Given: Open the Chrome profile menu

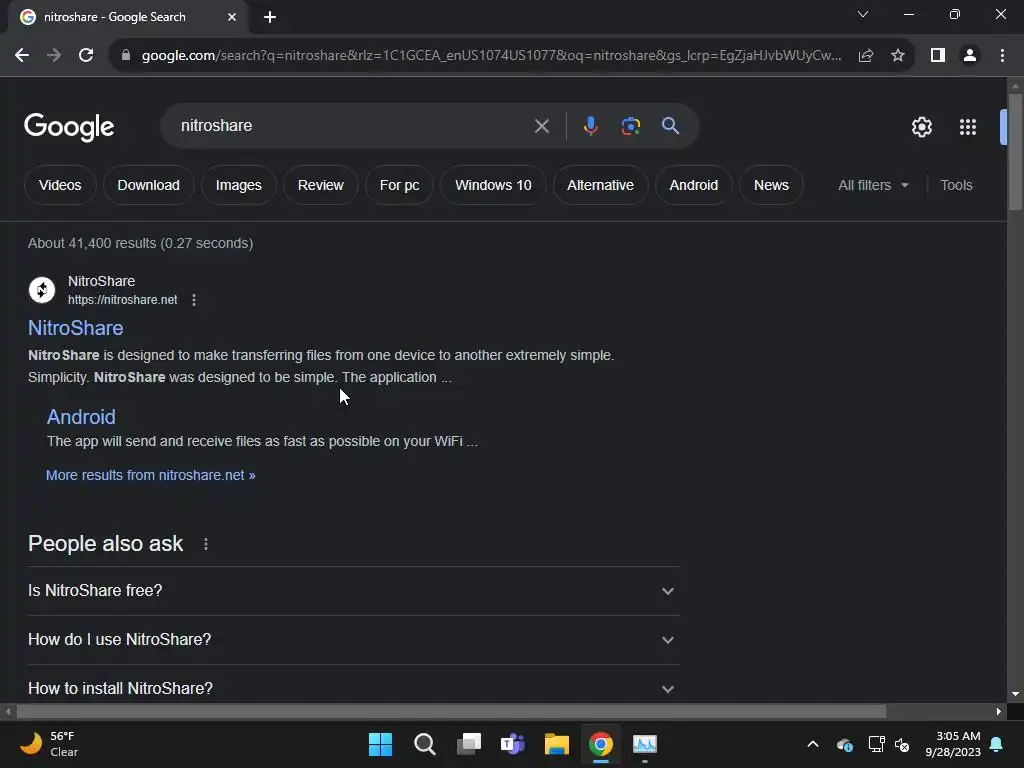Looking at the screenshot, I should click(x=970, y=56).
